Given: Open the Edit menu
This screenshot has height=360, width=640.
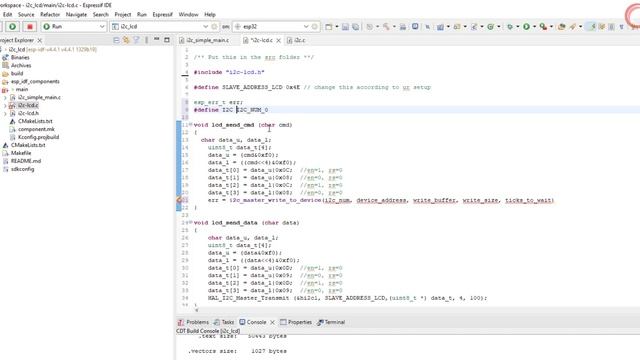Looking at the screenshot, I should [7, 14].
